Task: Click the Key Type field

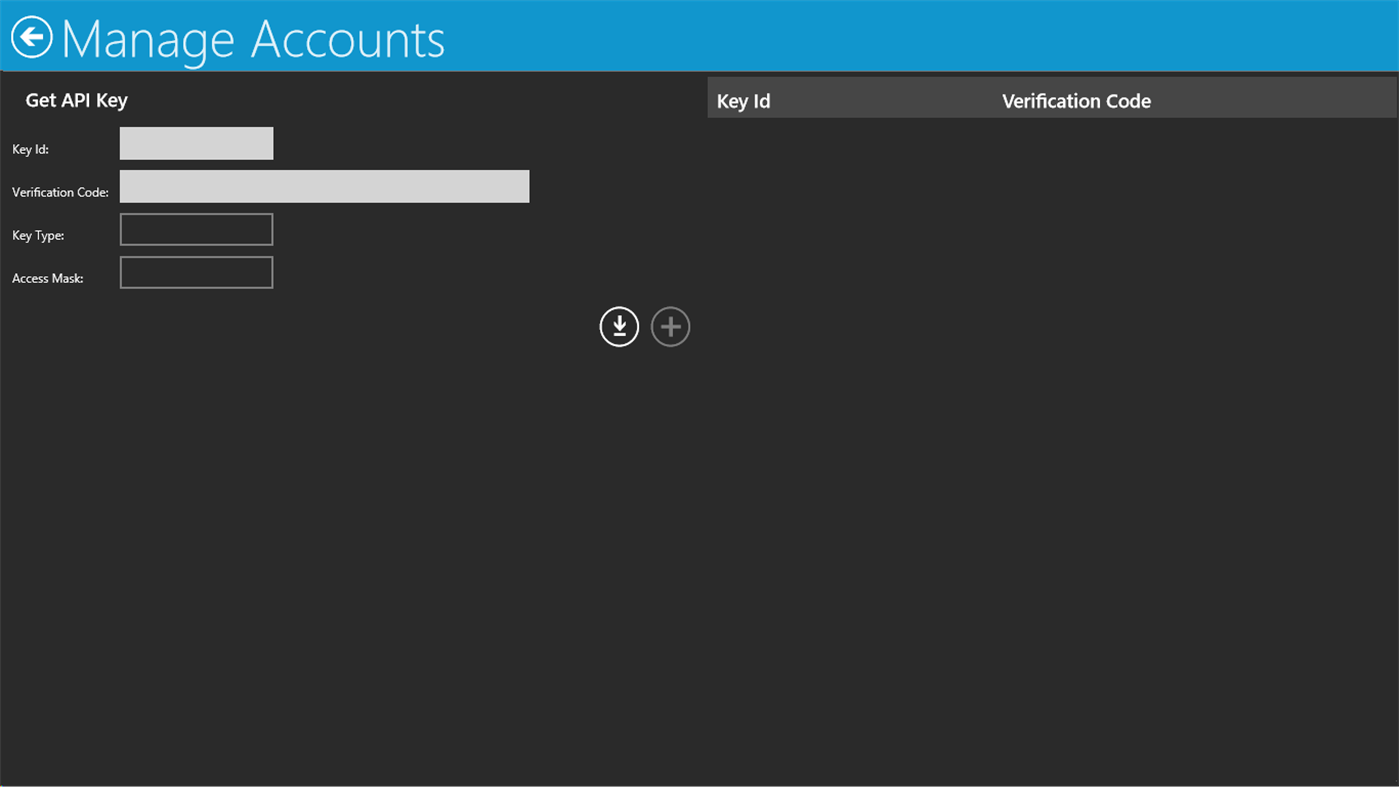Action: click(196, 229)
